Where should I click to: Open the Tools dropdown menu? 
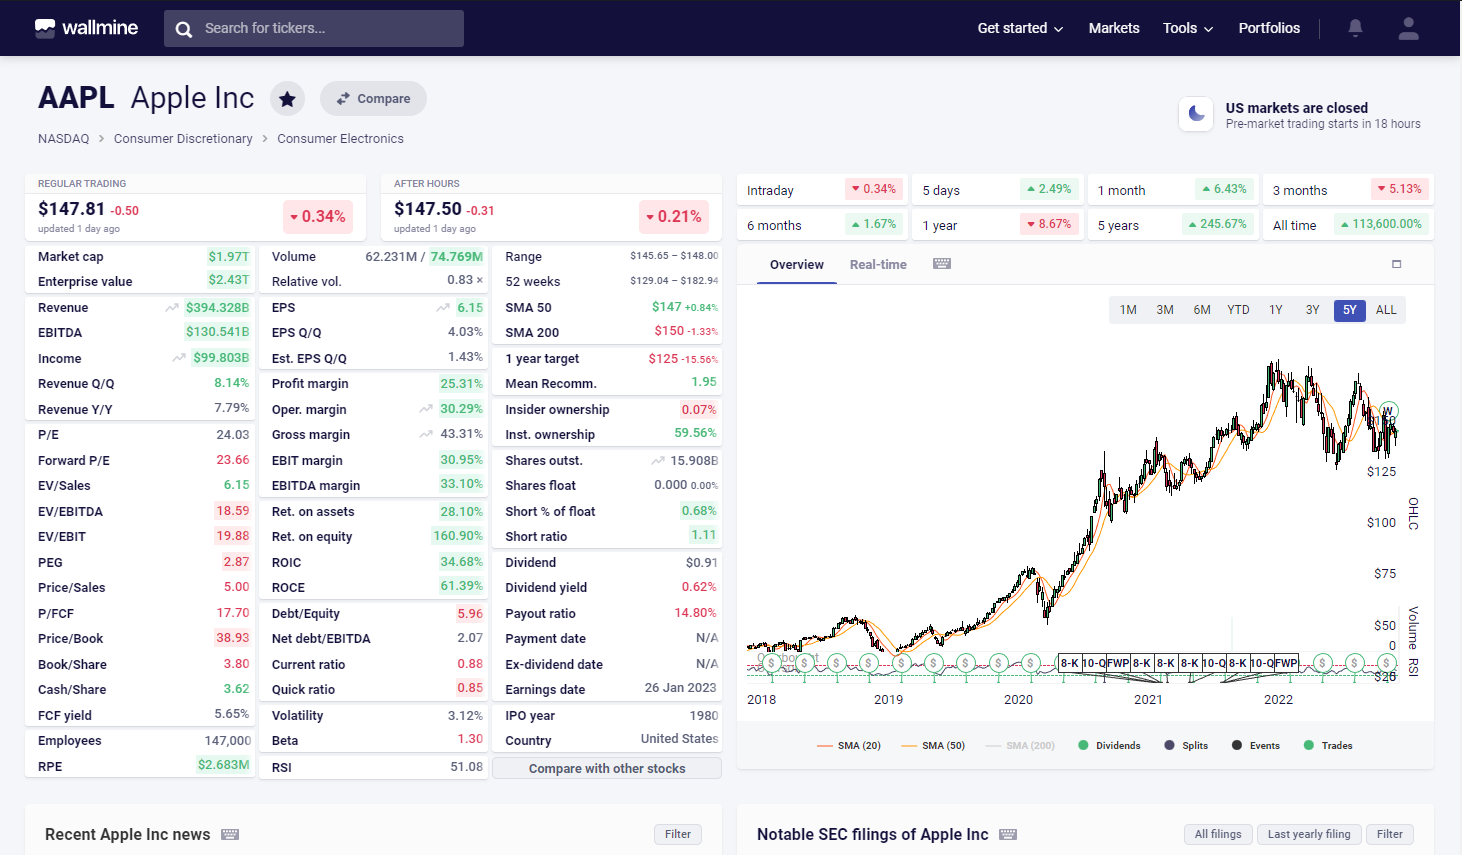(1187, 28)
